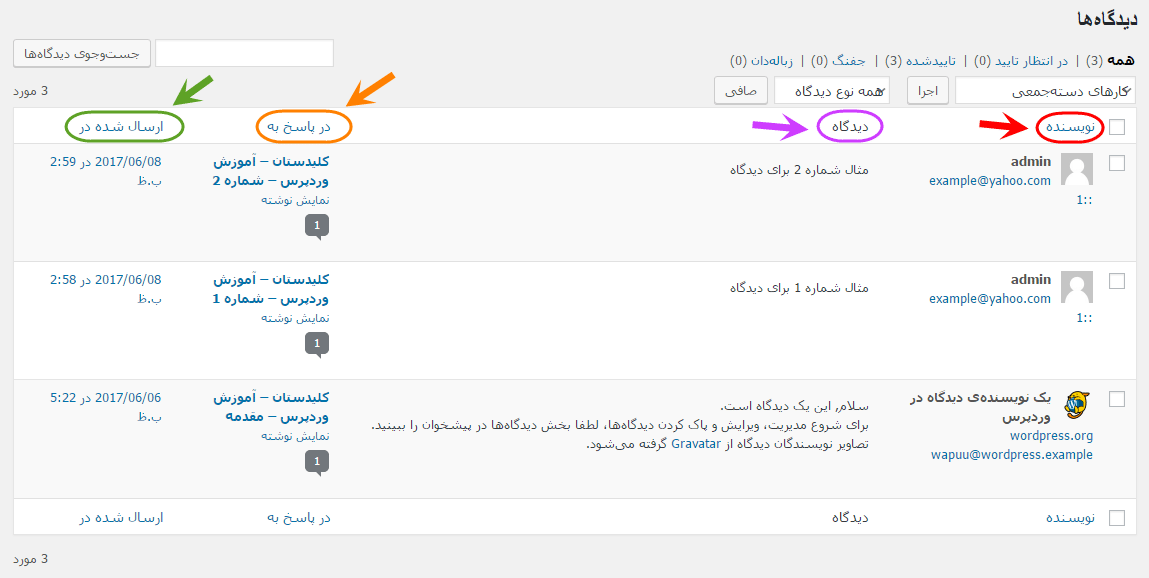Click نمایش نوشته under the شماره 2 post

295,199
